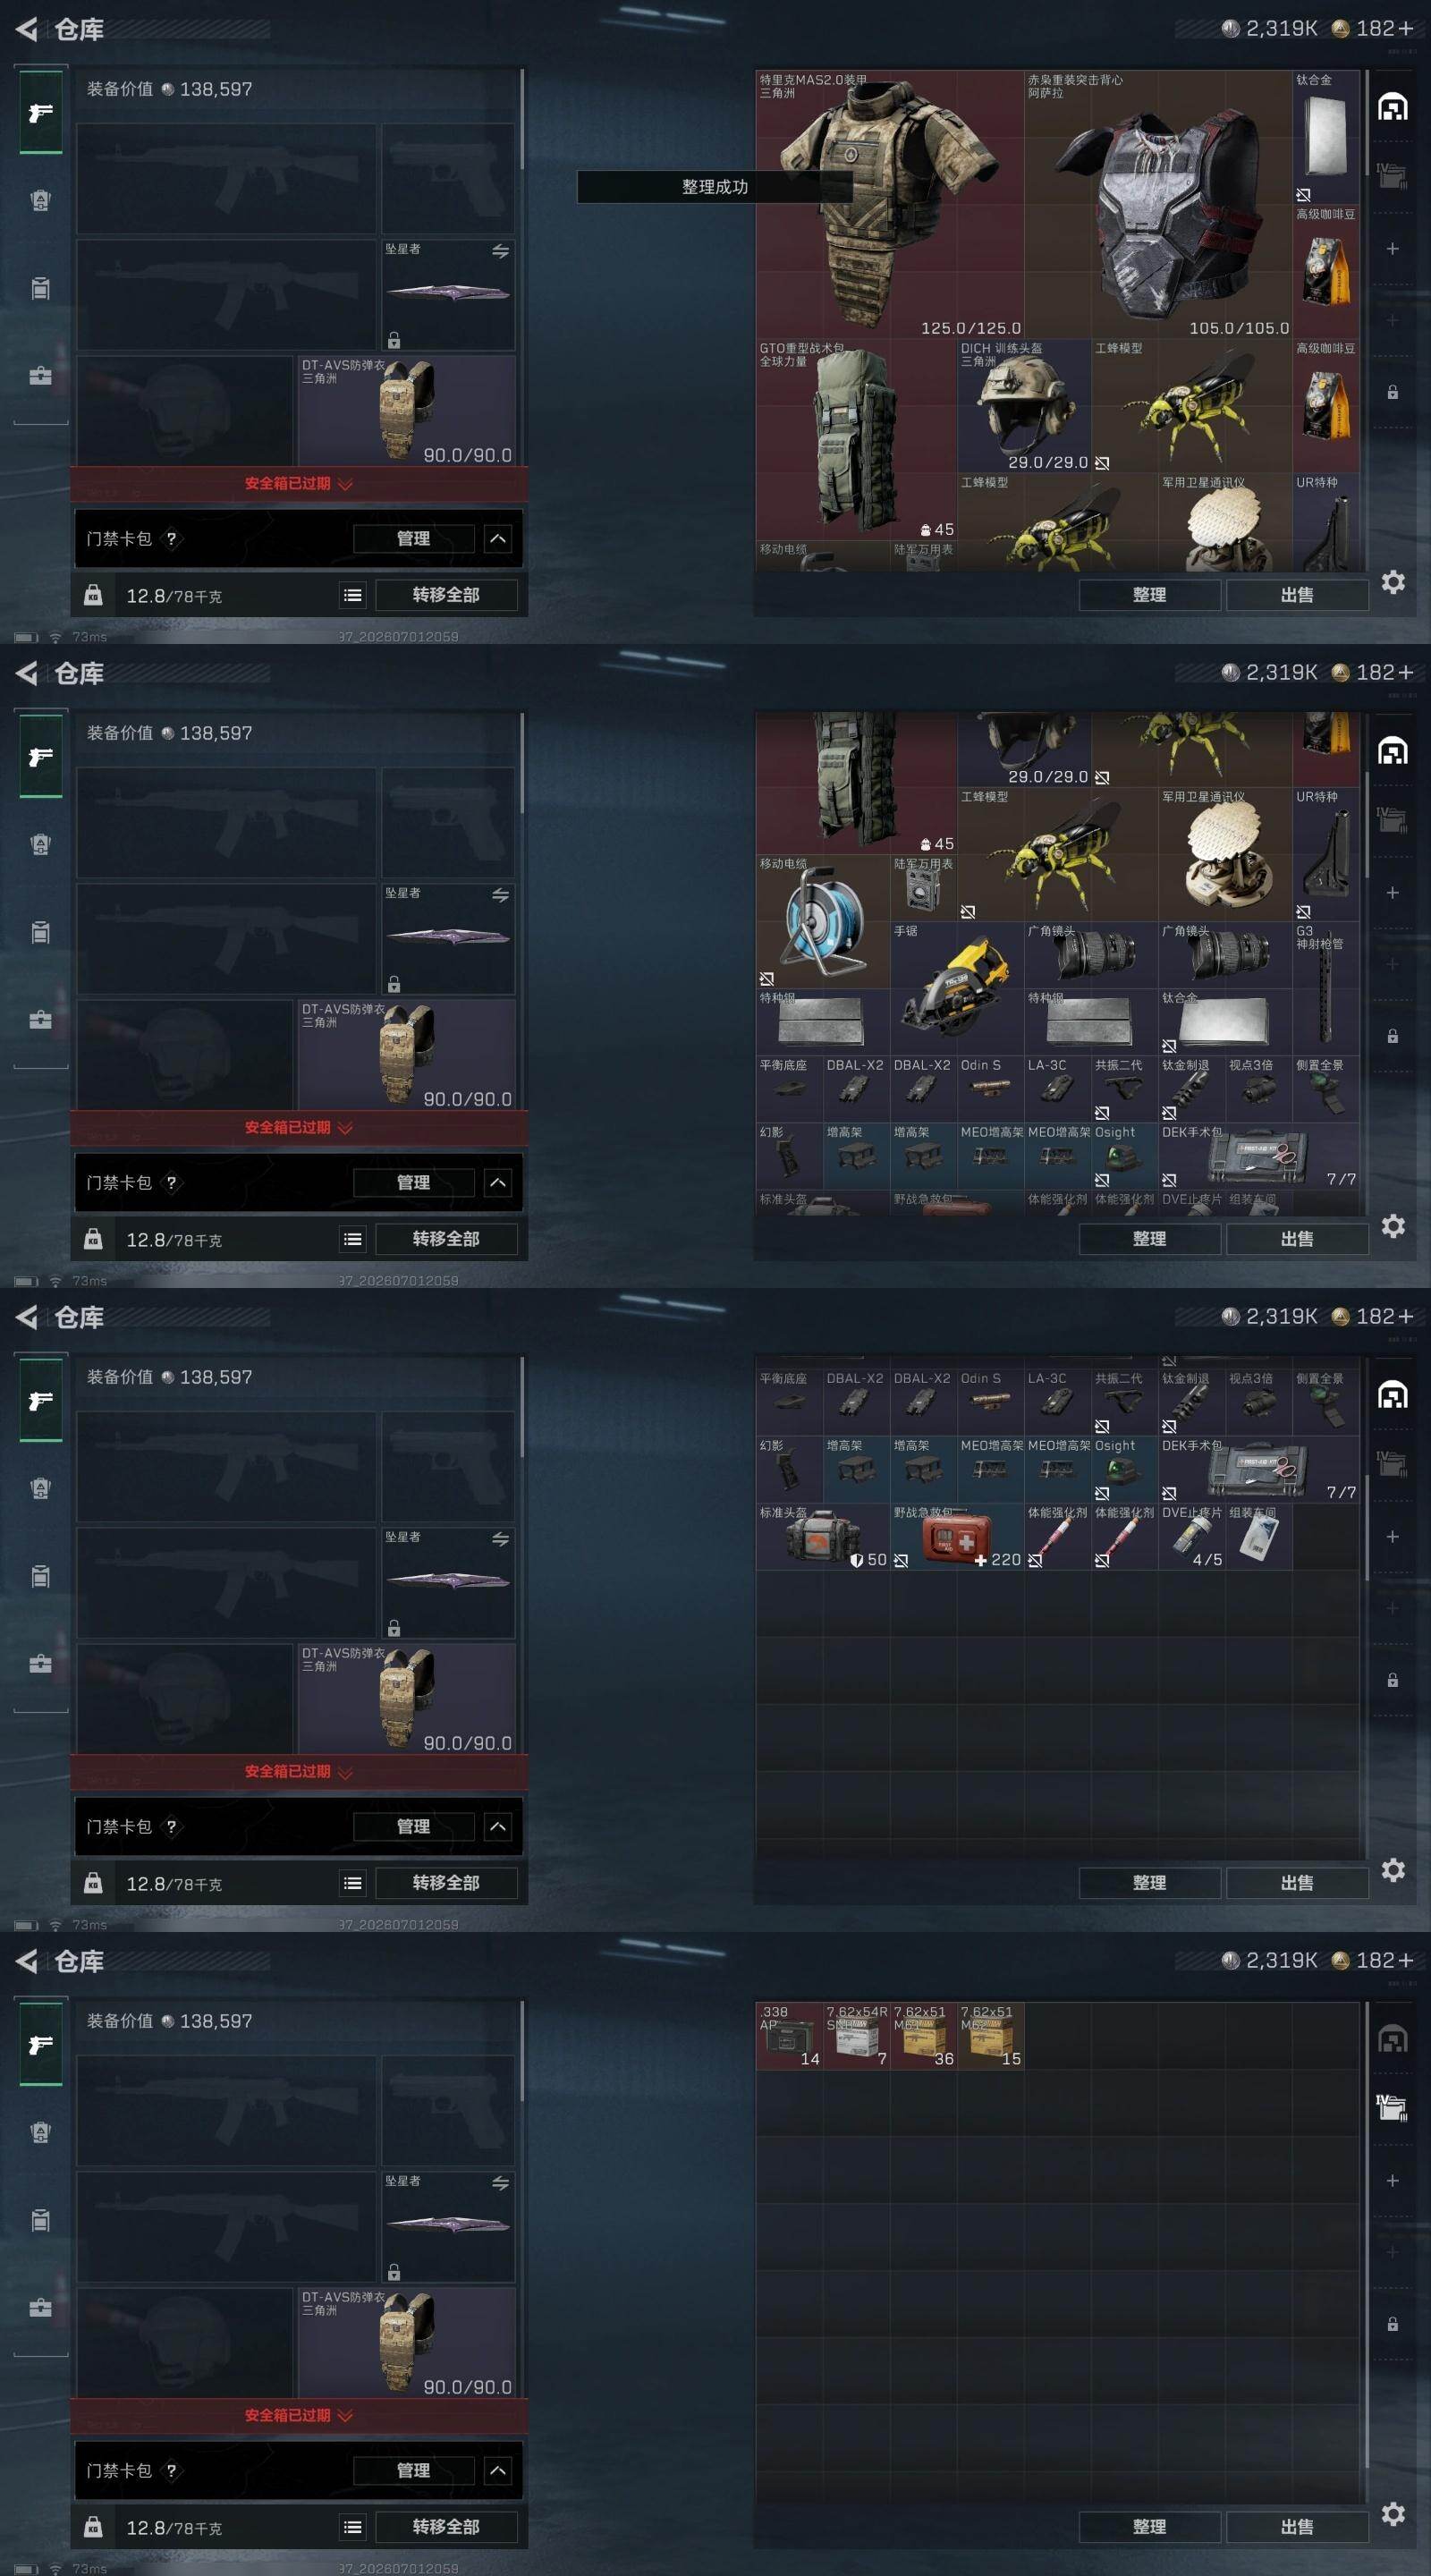Image resolution: width=1431 pixels, height=2576 pixels.
Task: Select the red 野战急救包 medkit showing 220
Action: pyautogui.click(x=957, y=1536)
